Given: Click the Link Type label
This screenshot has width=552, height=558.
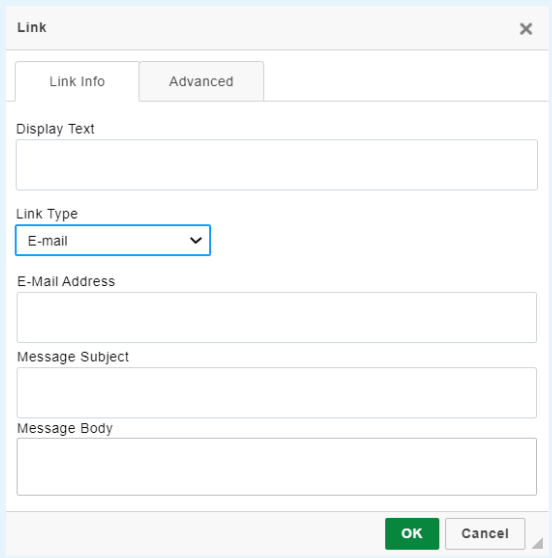Looking at the screenshot, I should click(x=47, y=214).
